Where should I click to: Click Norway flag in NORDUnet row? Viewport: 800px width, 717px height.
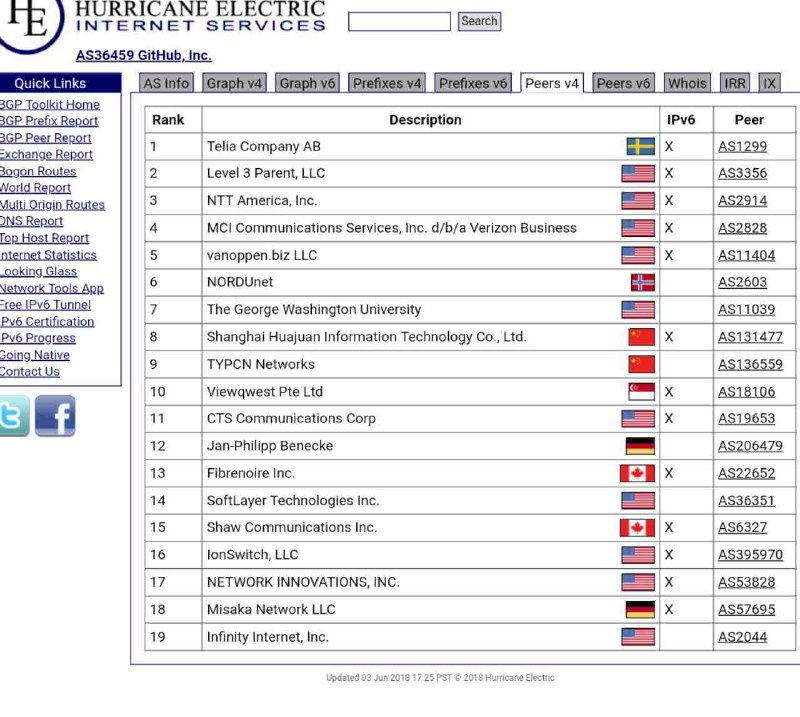(x=643, y=282)
